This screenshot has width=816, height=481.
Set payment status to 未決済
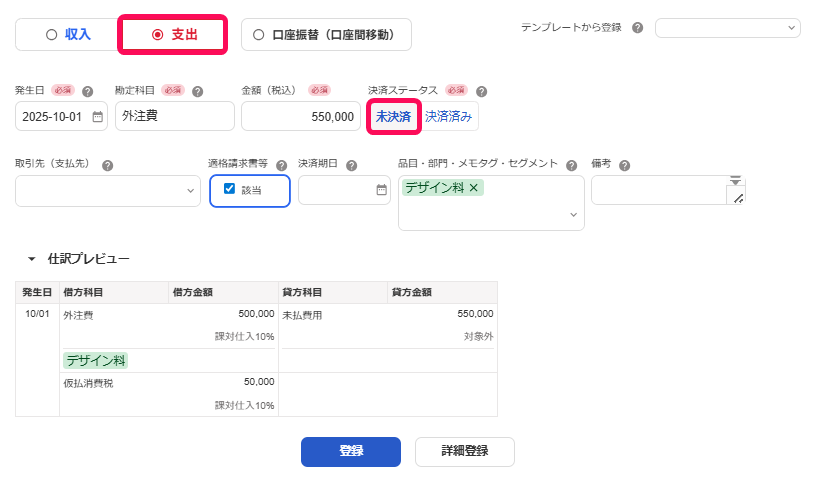click(393, 117)
